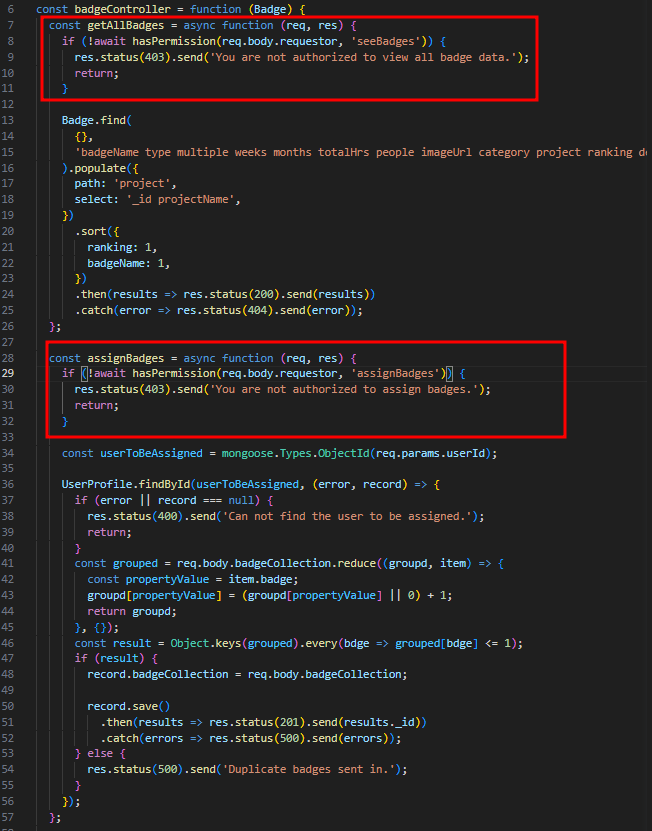The width and height of the screenshot is (652, 831).
Task: Click item.badge on line 42
Action: 260,579
